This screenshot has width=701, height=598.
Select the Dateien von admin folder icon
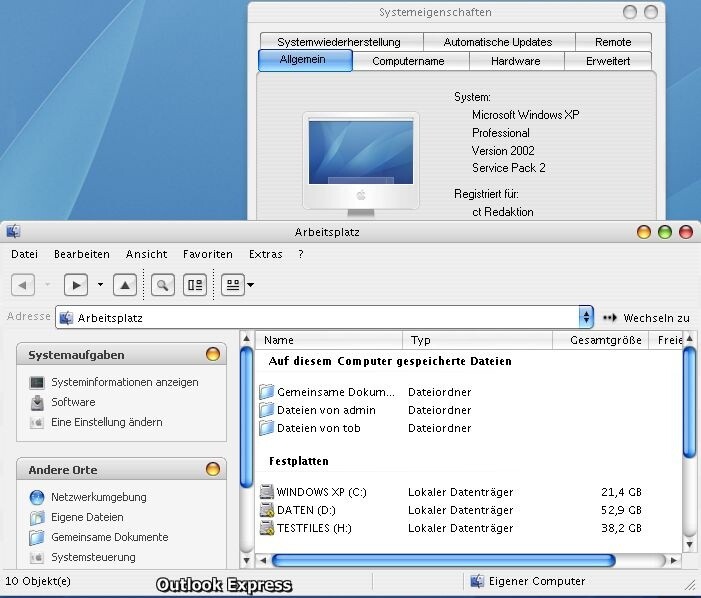267,410
